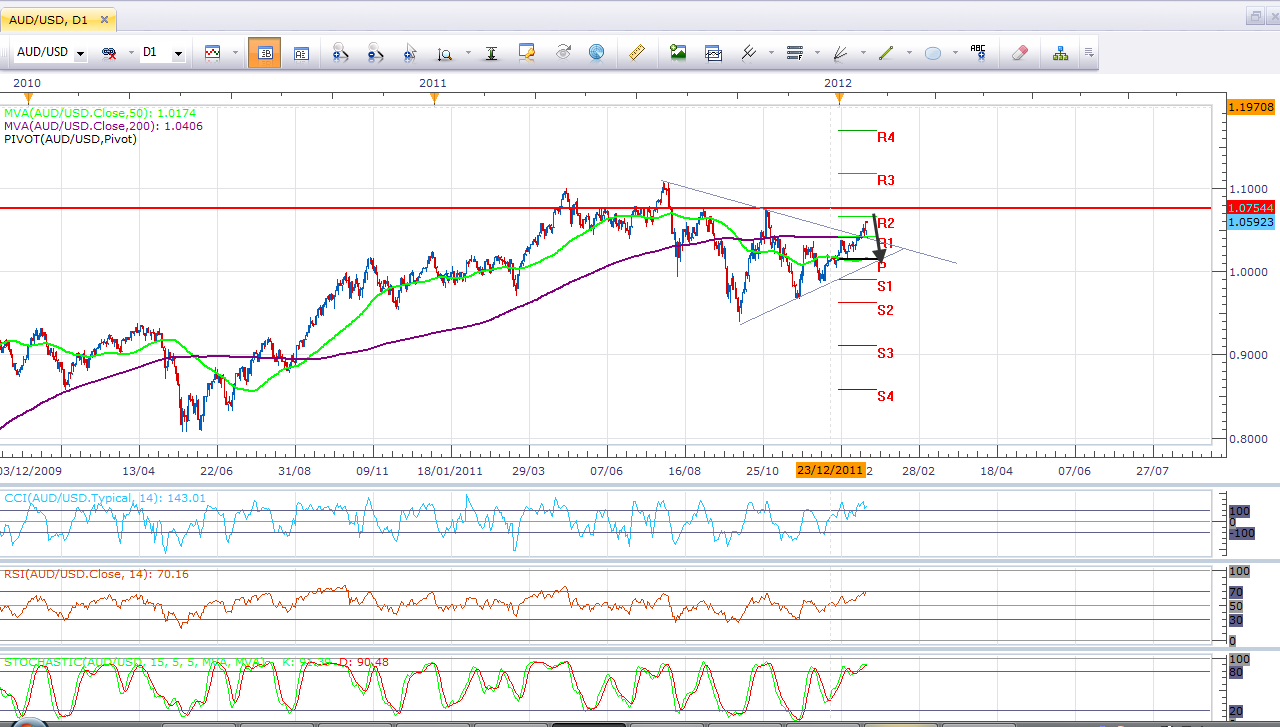The image size is (1280, 727).
Task: Open the chart properties key icon
Action: click(527, 53)
